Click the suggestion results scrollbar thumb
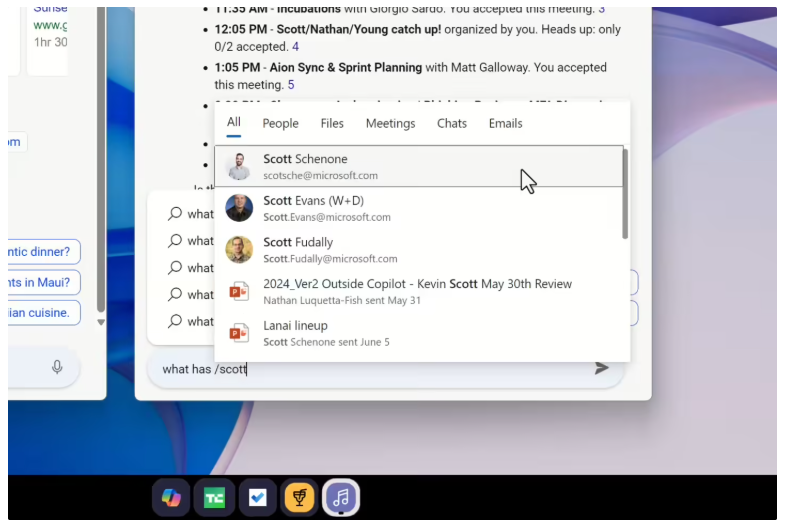This screenshot has height=525, width=785. click(x=625, y=193)
